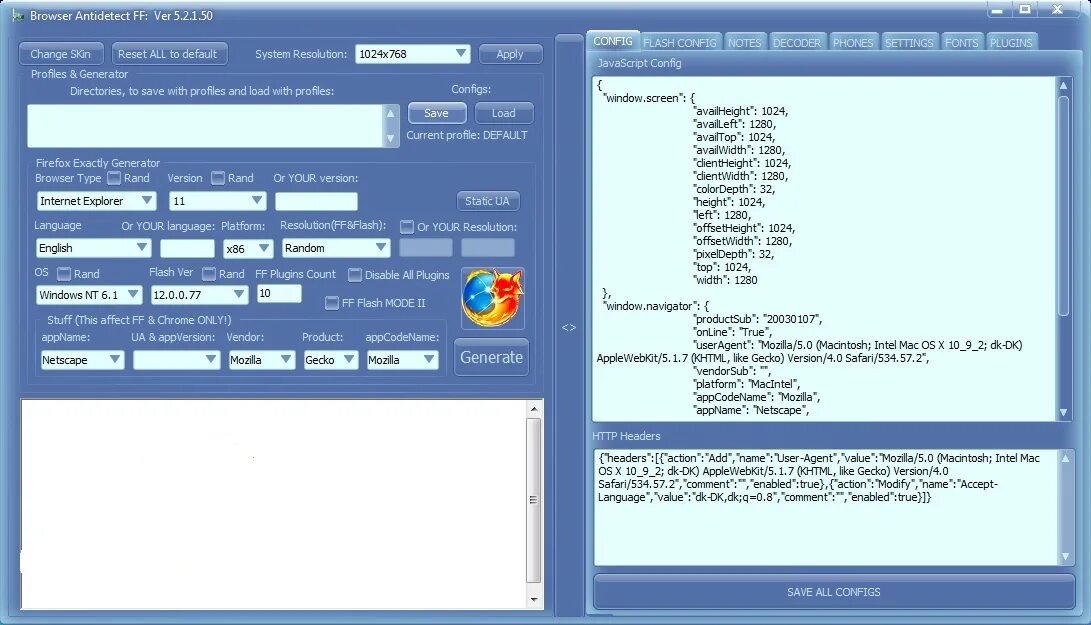The image size is (1091, 625).
Task: Click the empty output text area
Action: coord(275,504)
